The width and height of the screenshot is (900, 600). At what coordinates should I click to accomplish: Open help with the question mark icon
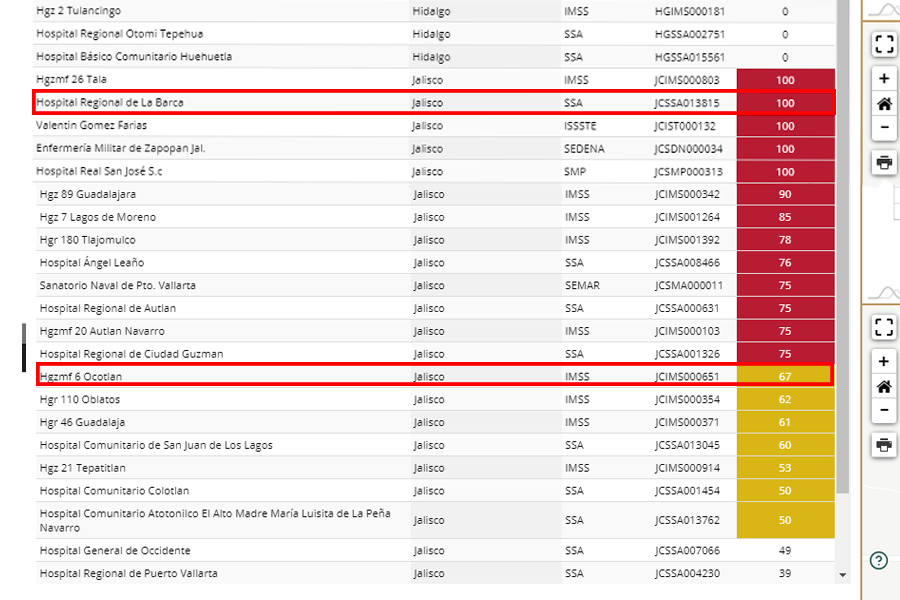(879, 560)
